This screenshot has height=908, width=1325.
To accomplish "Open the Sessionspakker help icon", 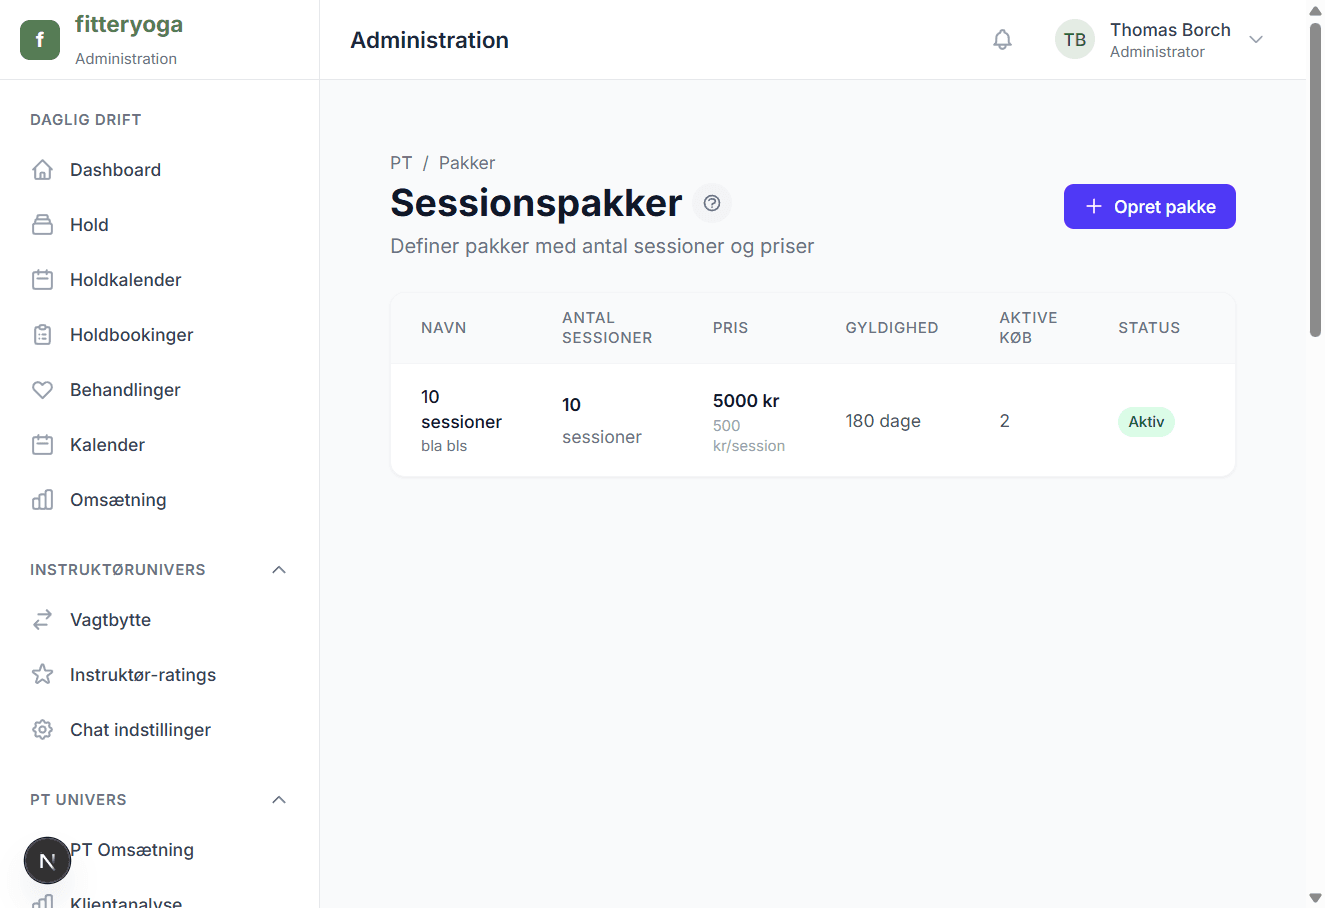I will (711, 203).
